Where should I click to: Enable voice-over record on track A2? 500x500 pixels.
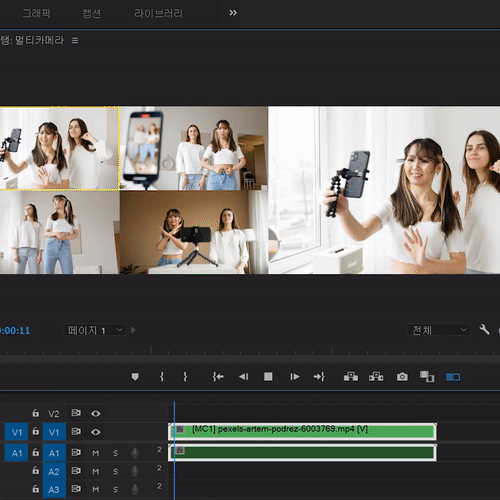pos(135,471)
